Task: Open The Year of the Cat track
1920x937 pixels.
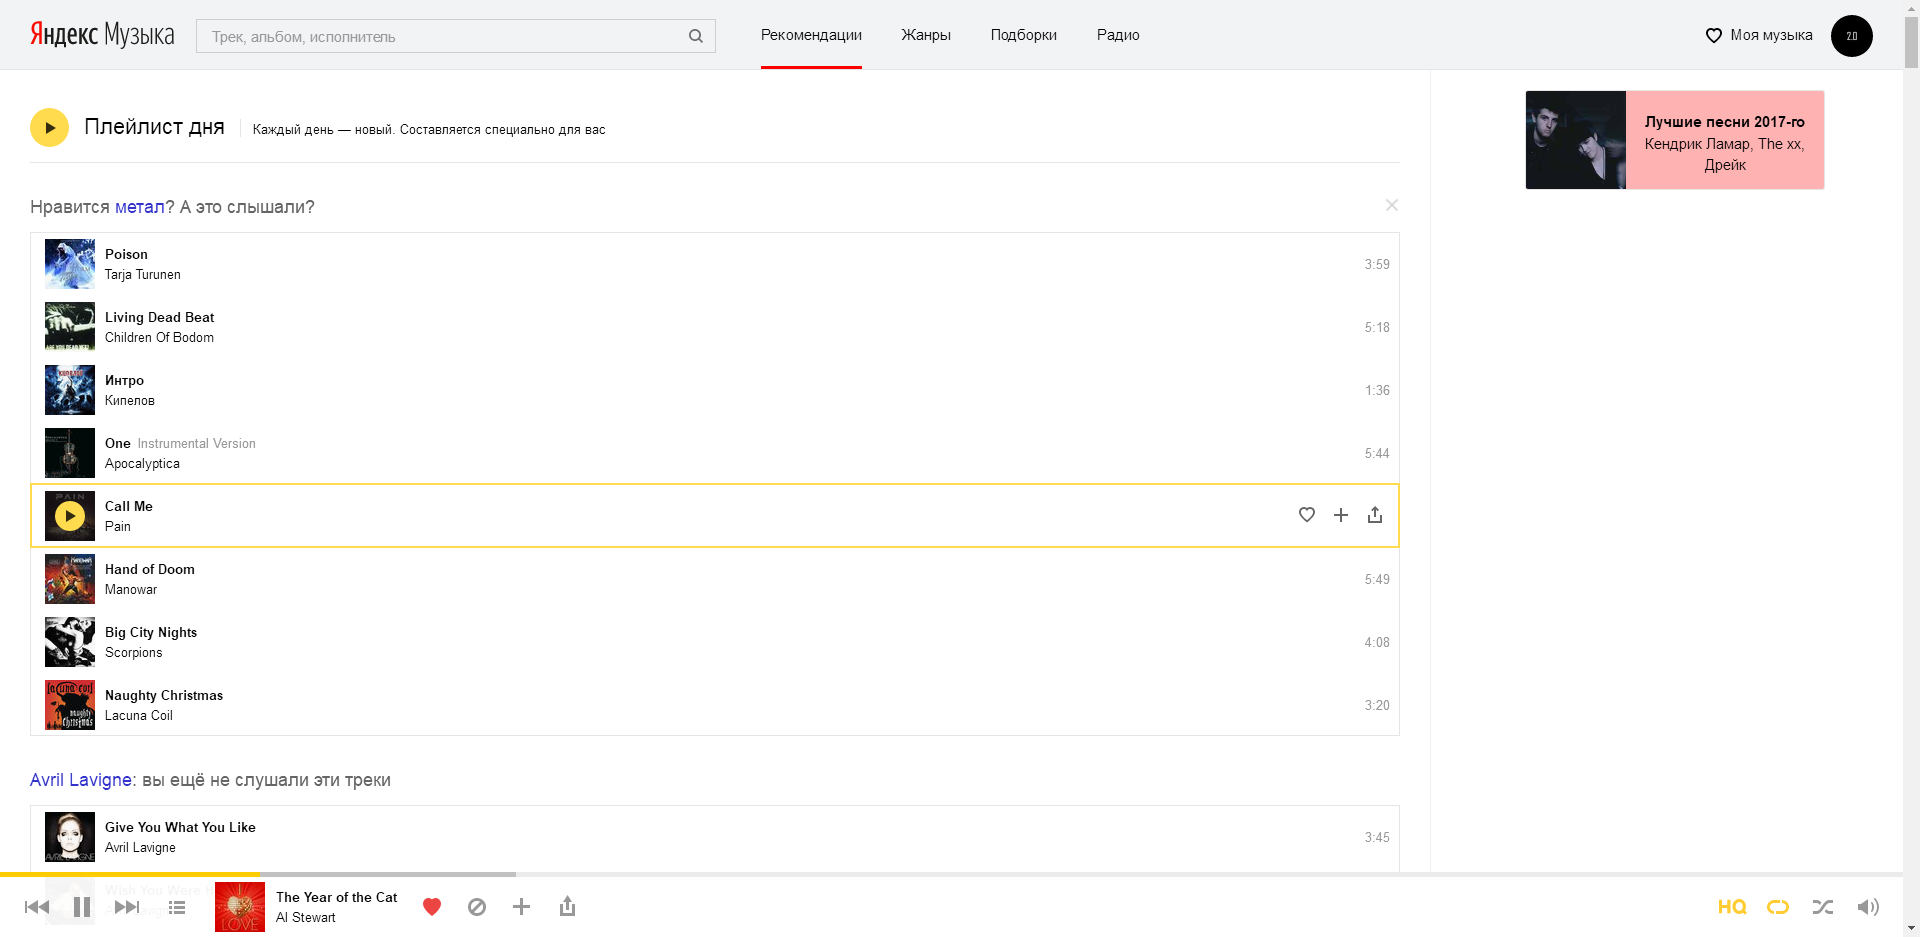Action: point(337,898)
